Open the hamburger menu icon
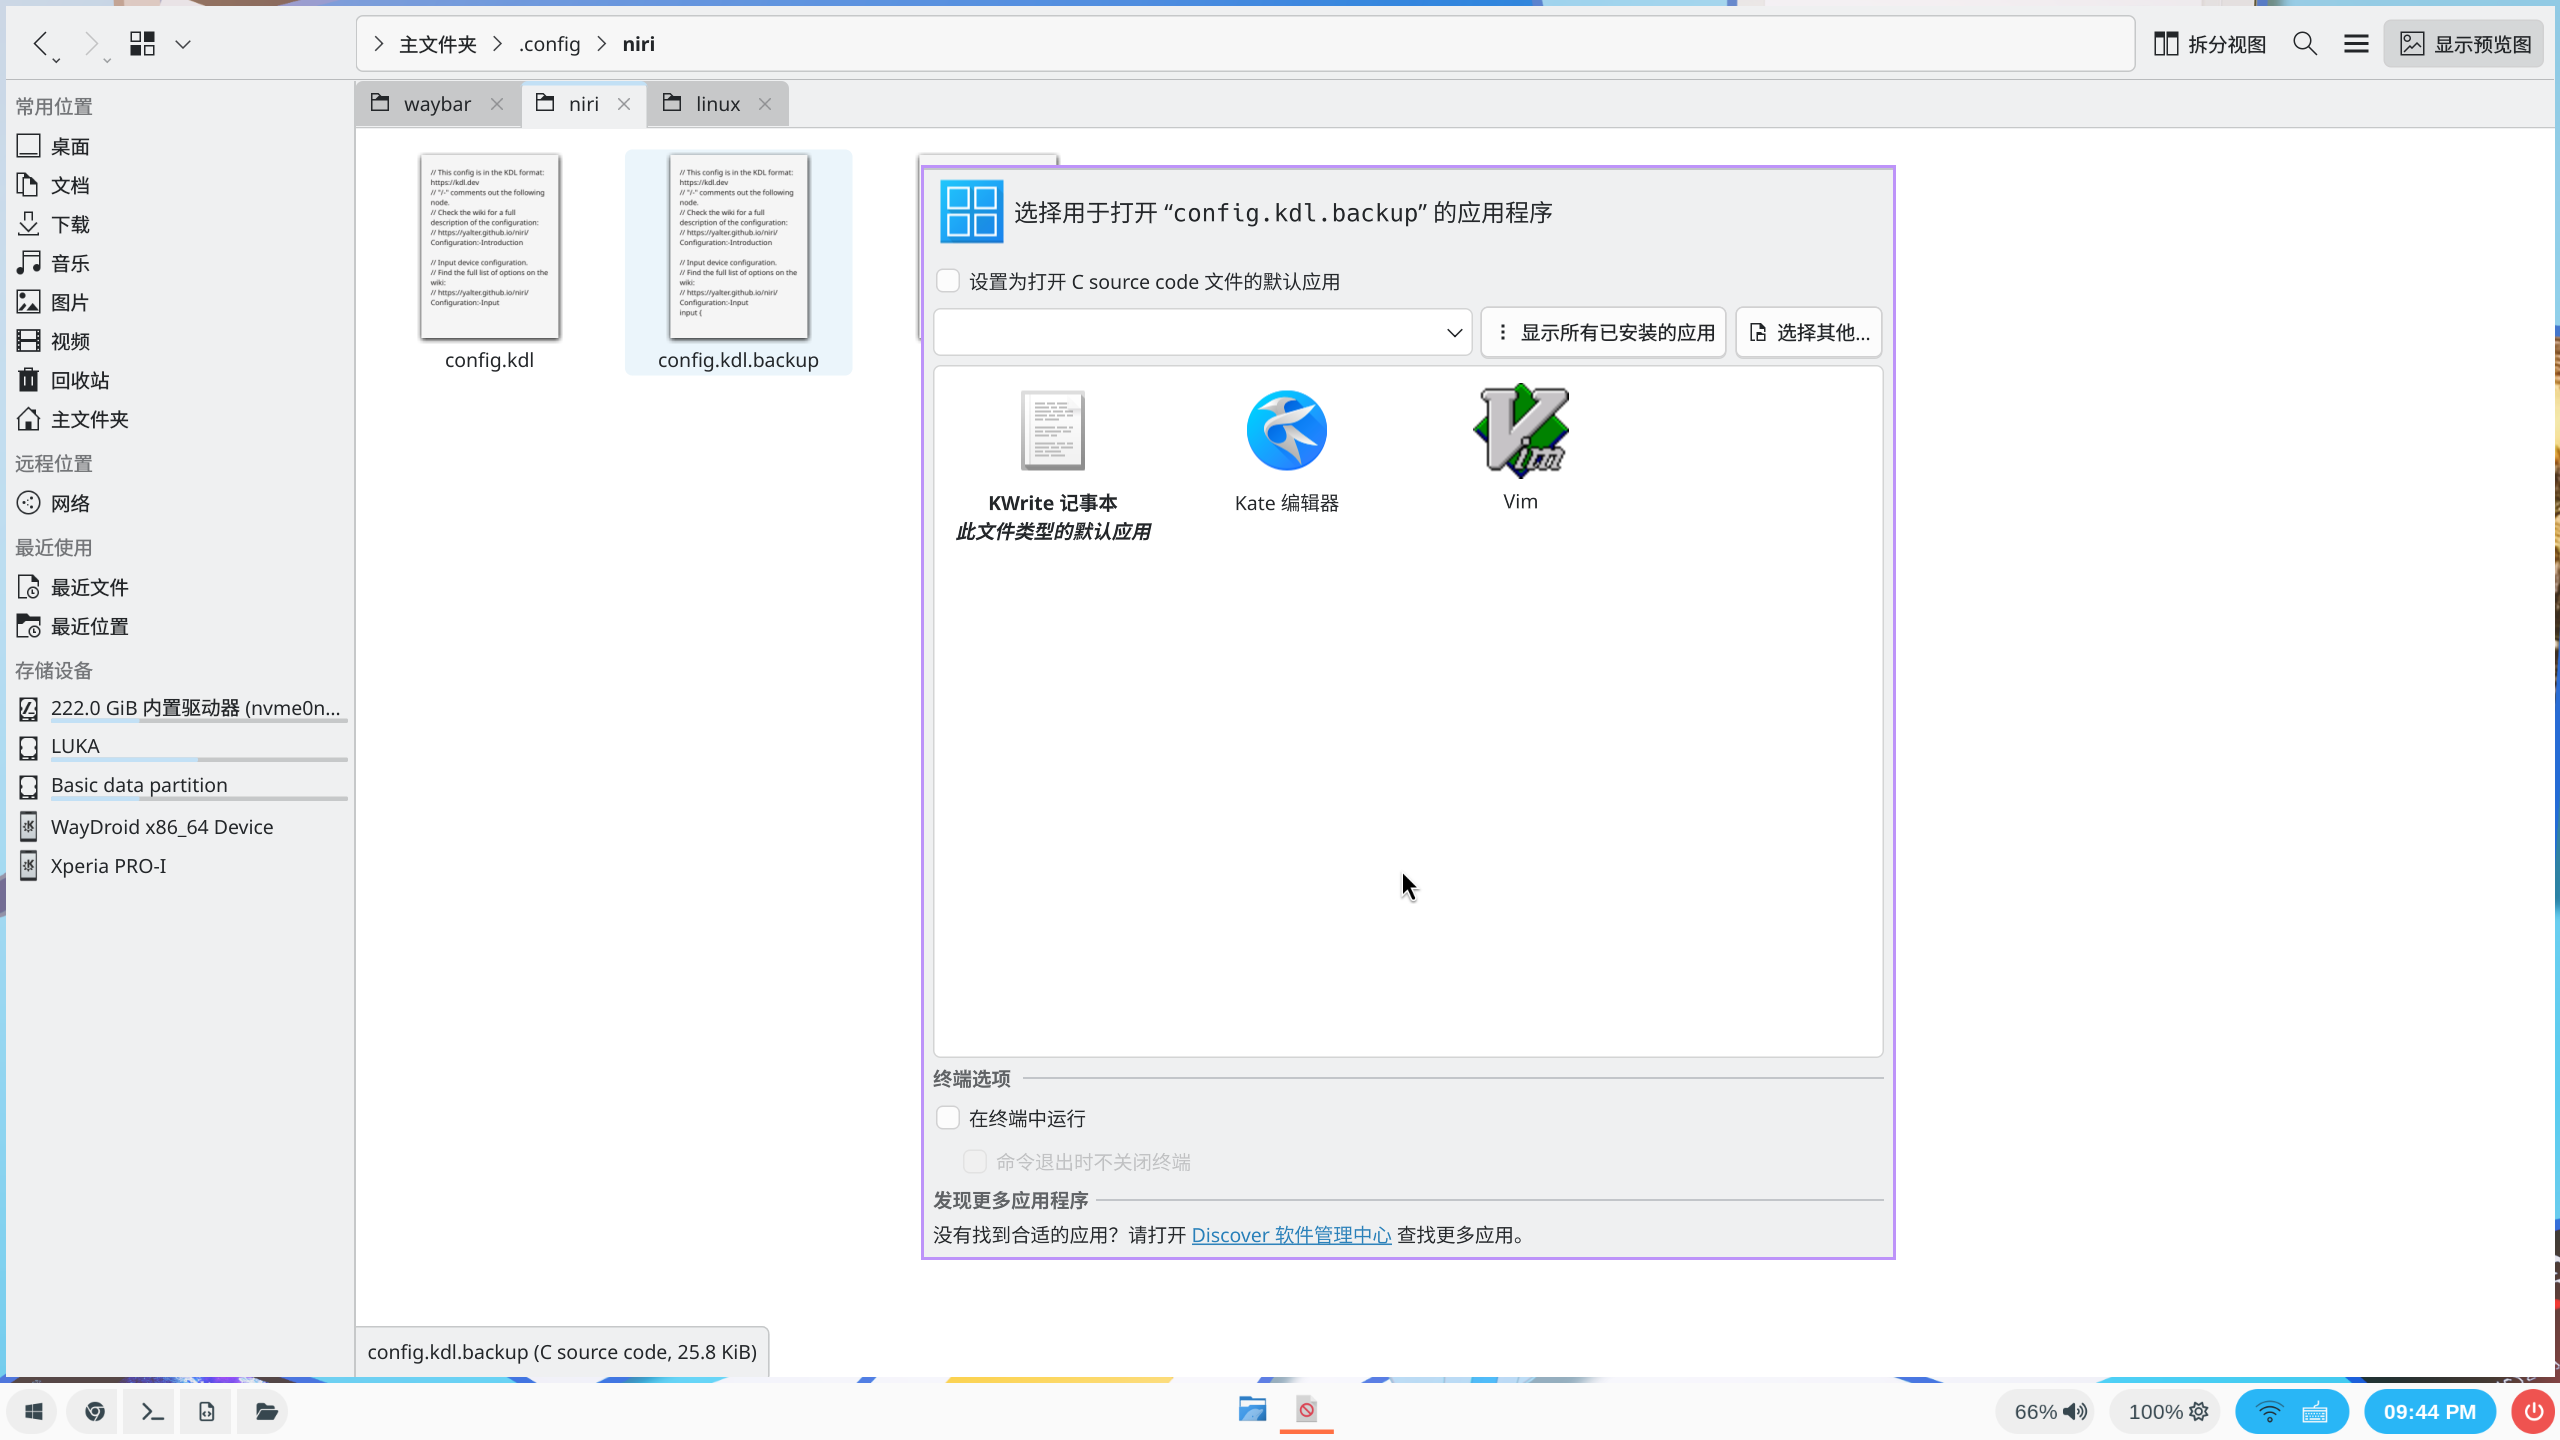 pos(2356,44)
